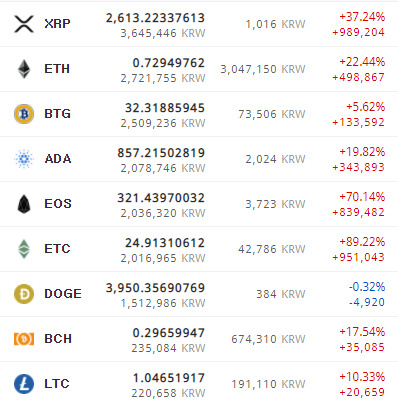398x405 pixels.
Task: Select the Dogecoin gold icon
Action: point(24,294)
